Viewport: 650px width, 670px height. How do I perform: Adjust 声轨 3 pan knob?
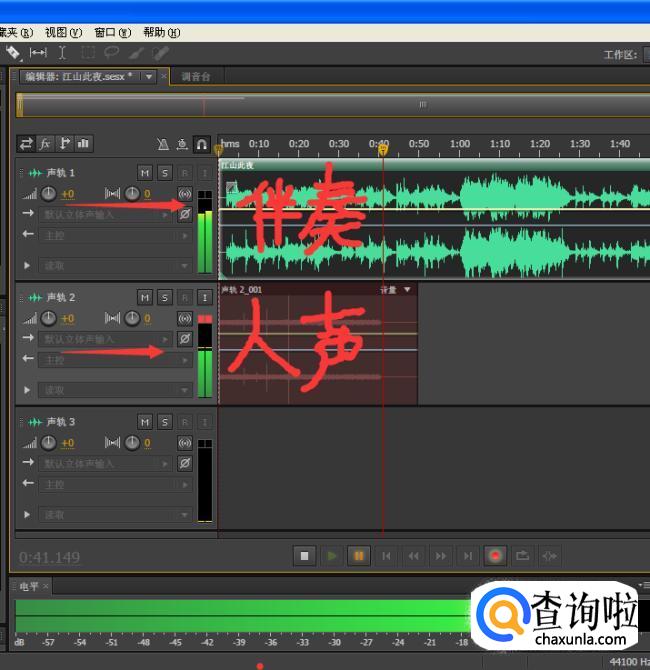coord(132,443)
